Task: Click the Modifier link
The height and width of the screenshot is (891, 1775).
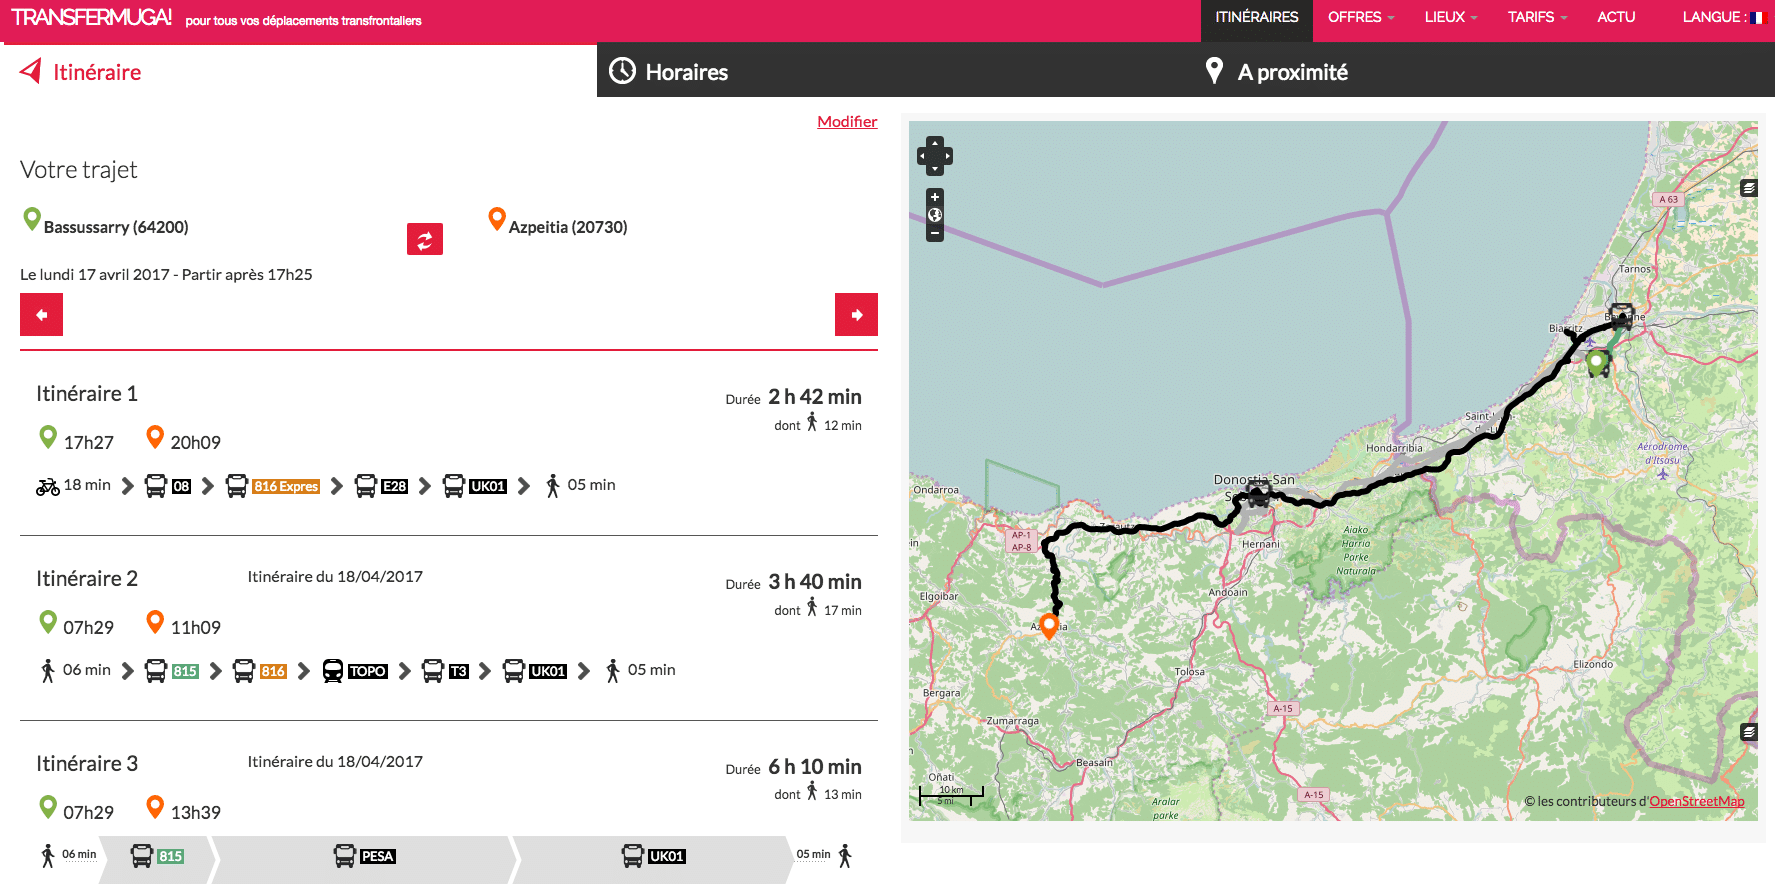Action: [x=846, y=122]
